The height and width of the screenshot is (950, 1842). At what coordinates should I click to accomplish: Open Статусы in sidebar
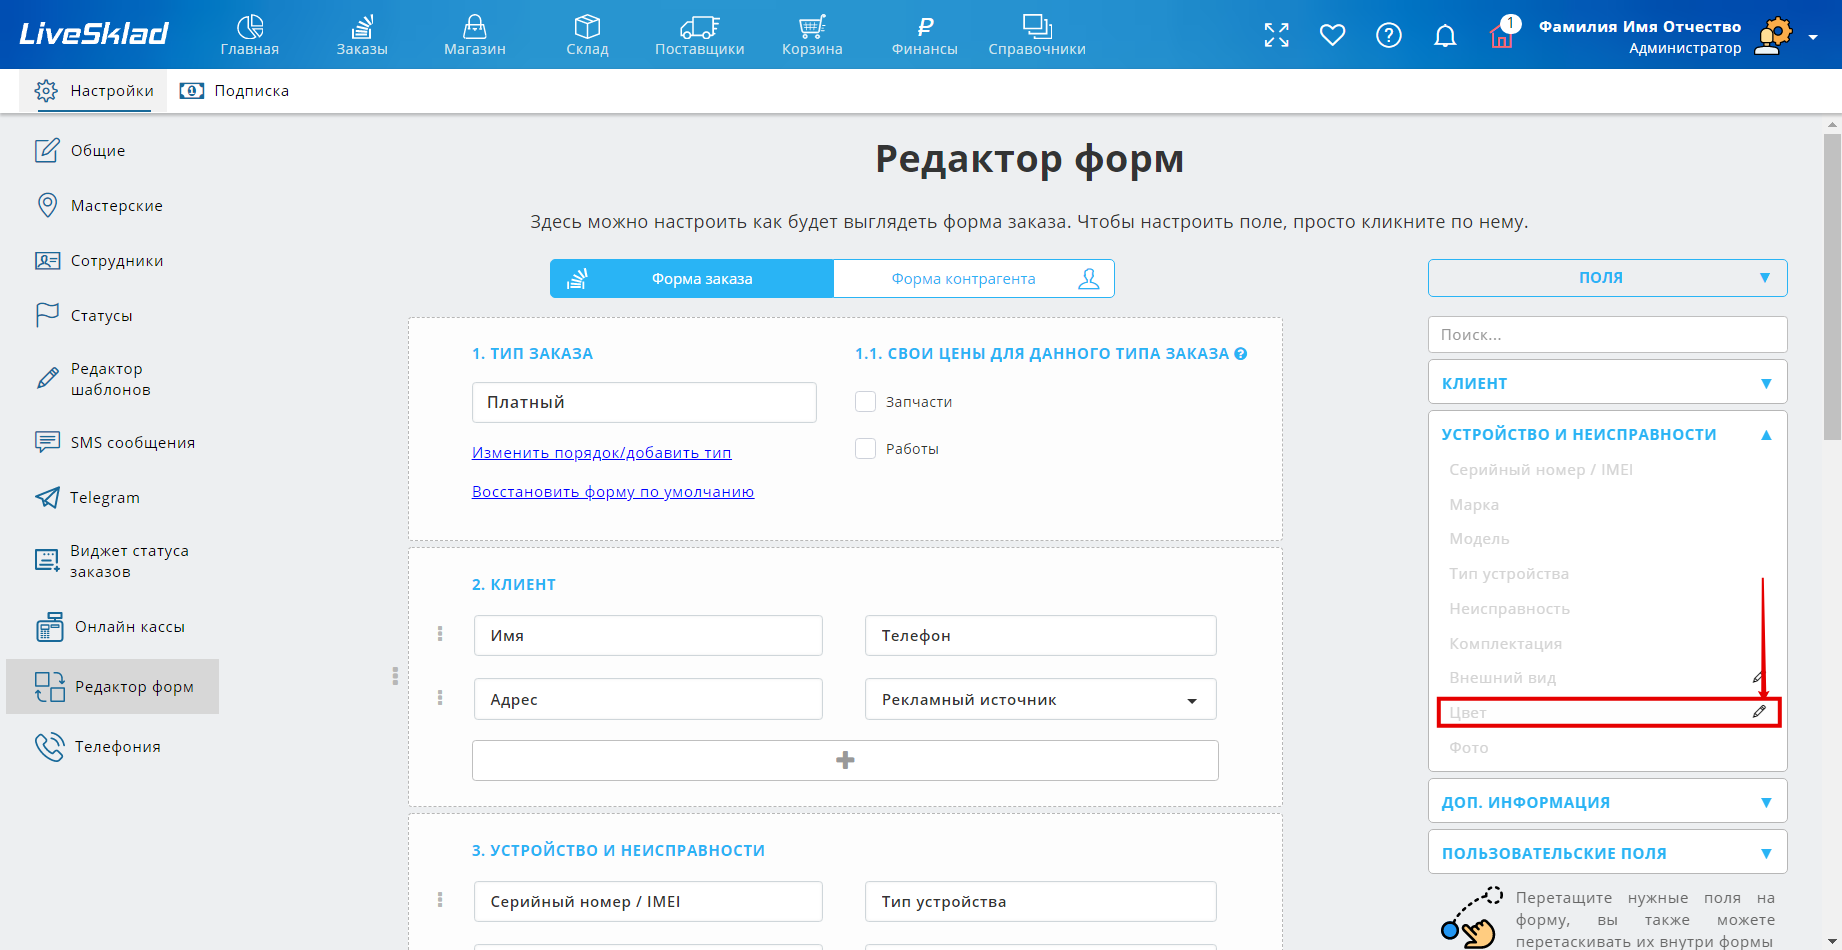(x=83, y=315)
